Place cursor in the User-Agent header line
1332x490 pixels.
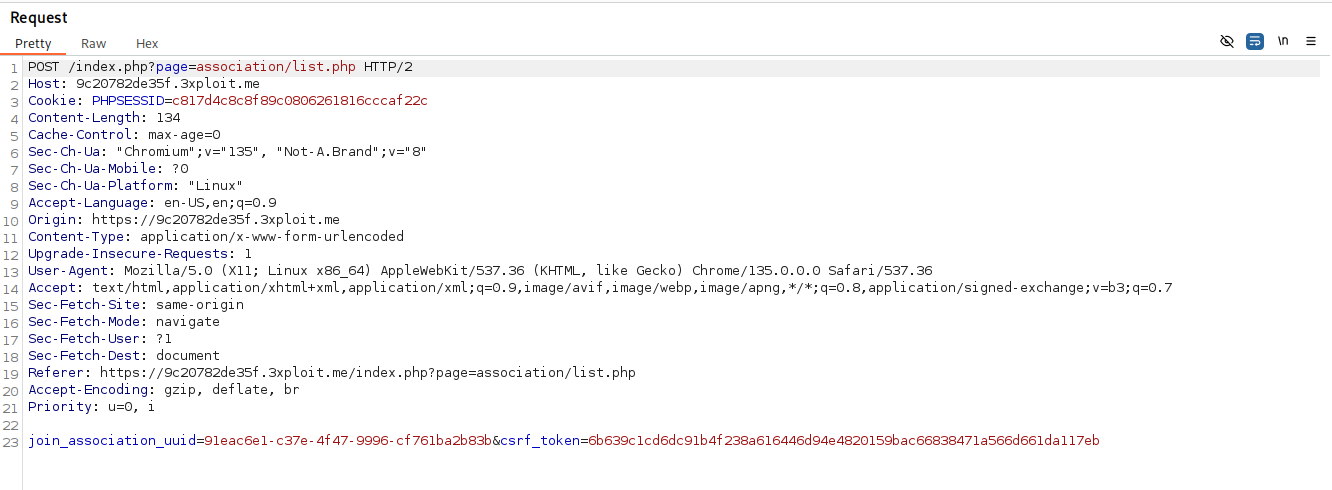click(500, 271)
